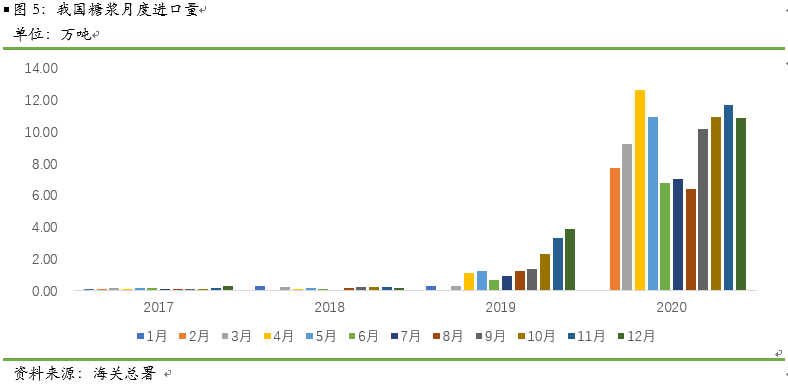Image resolution: width=788 pixels, height=385 pixels.
Task: Click the dark gray September 2020 bar
Action: (703, 210)
